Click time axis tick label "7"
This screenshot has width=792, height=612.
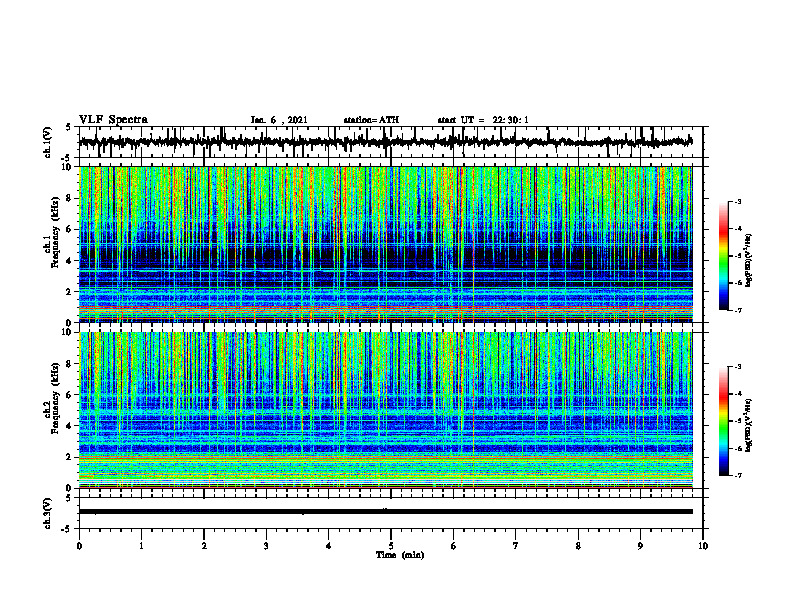[516, 546]
